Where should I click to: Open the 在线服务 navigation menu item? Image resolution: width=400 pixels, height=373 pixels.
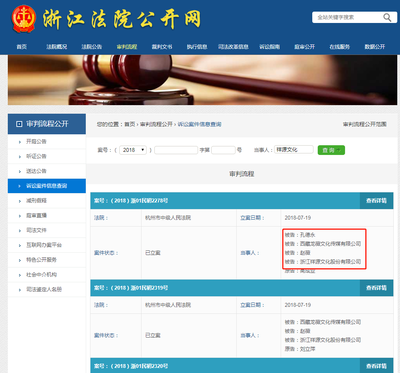(340, 47)
